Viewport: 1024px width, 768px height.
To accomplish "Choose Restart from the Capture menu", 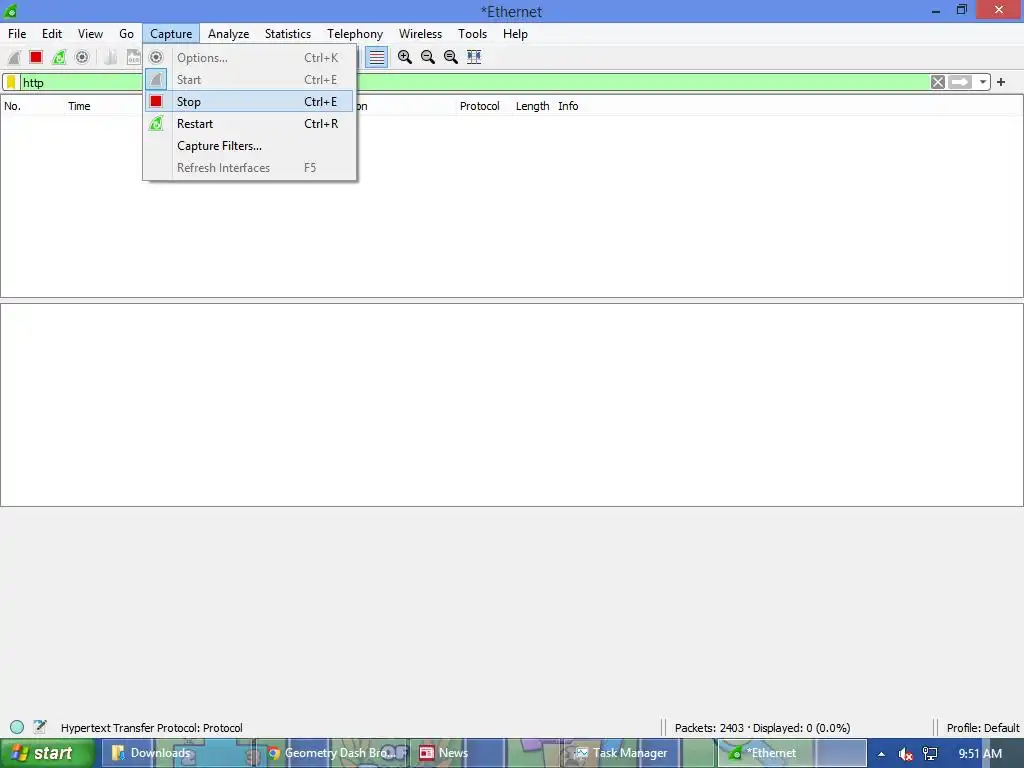I will 249,124.
